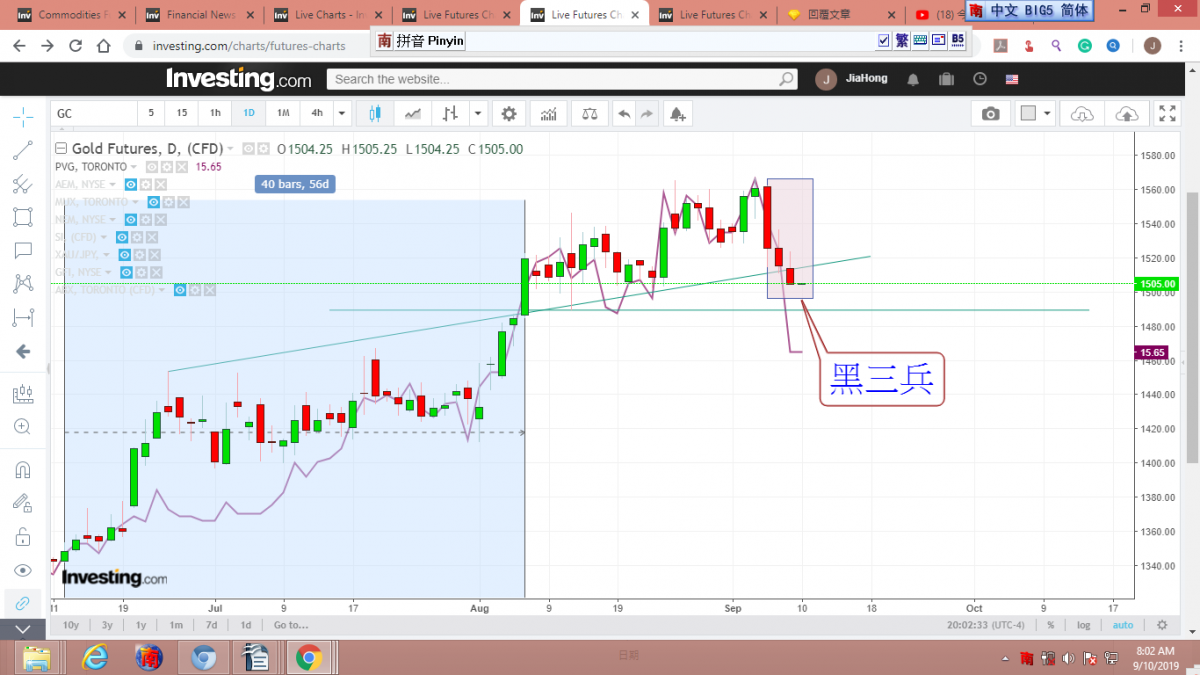Click the save chart cloud-upload icon
1200x675 pixels.
point(1127,114)
